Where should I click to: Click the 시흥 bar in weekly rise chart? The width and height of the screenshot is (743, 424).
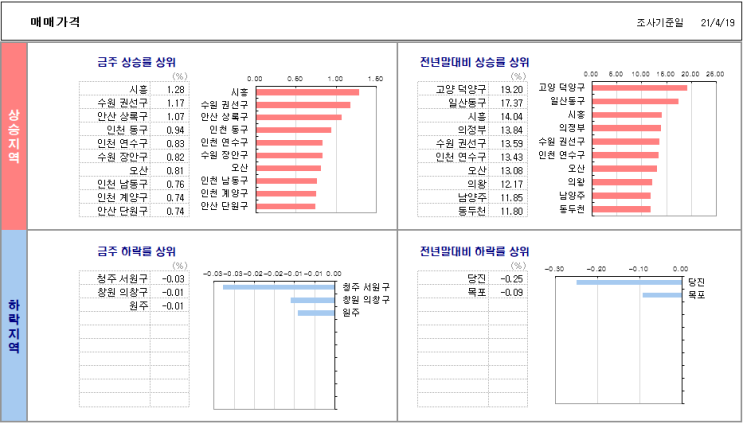point(308,92)
